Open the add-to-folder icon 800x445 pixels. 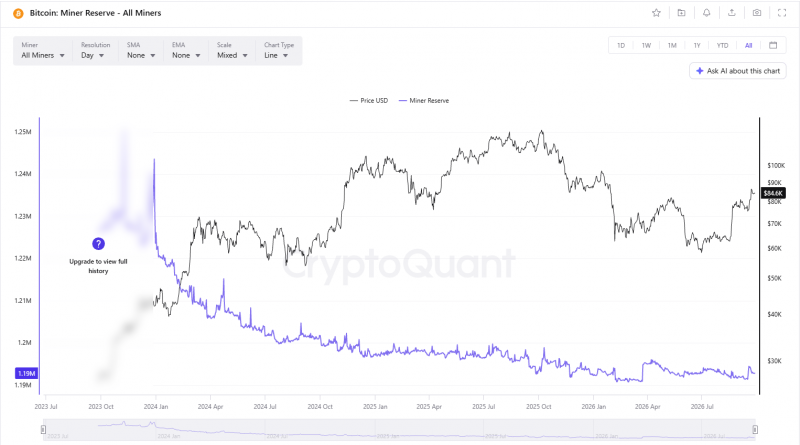click(681, 13)
